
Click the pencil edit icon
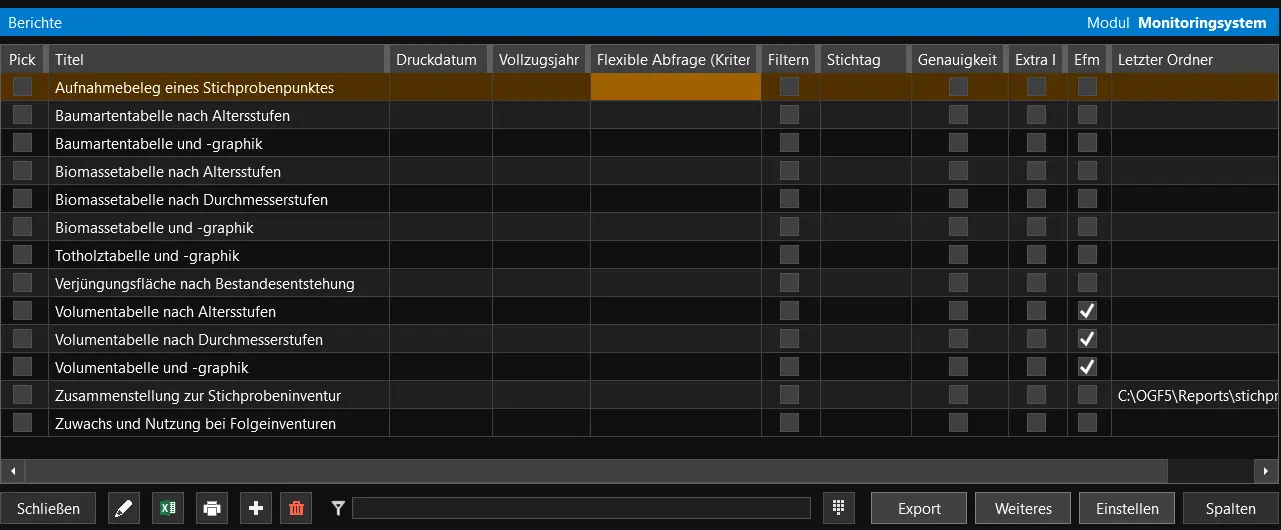(x=124, y=509)
